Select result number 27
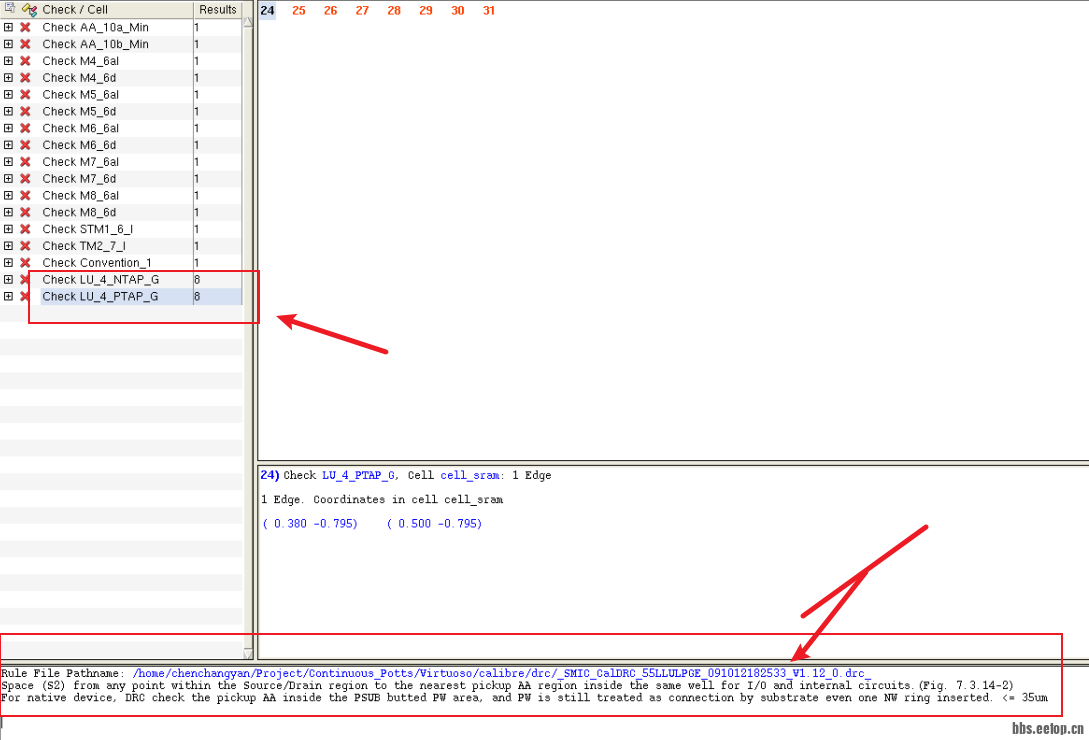1089x740 pixels. (362, 10)
